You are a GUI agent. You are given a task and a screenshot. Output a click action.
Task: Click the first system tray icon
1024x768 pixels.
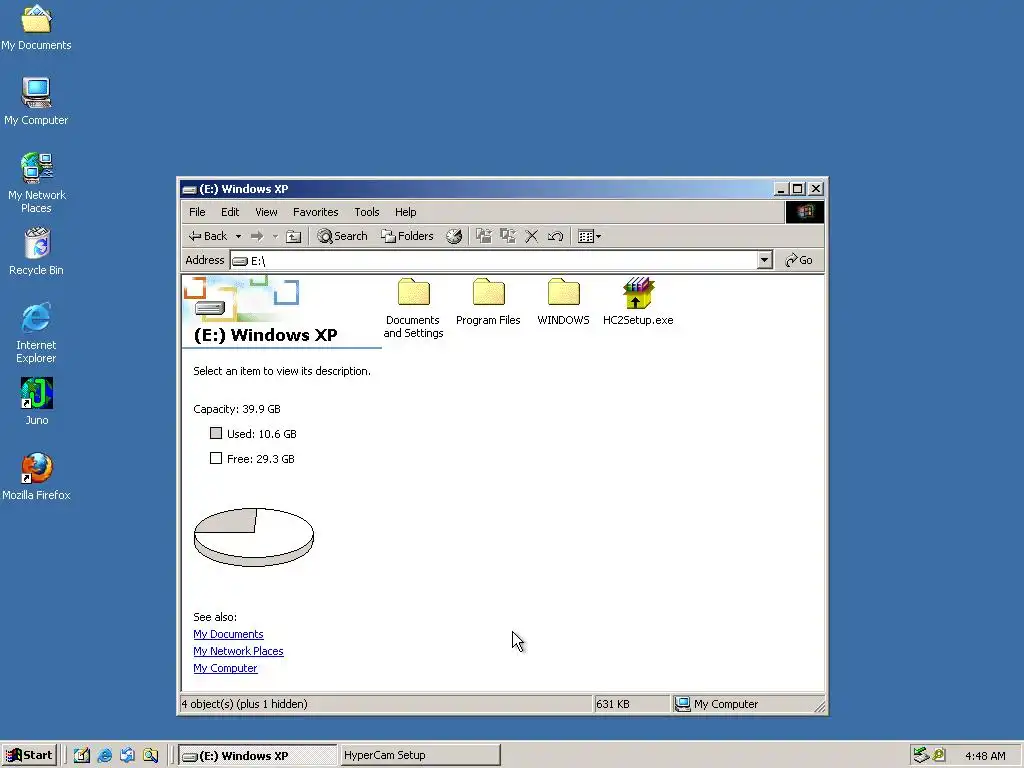coord(921,755)
